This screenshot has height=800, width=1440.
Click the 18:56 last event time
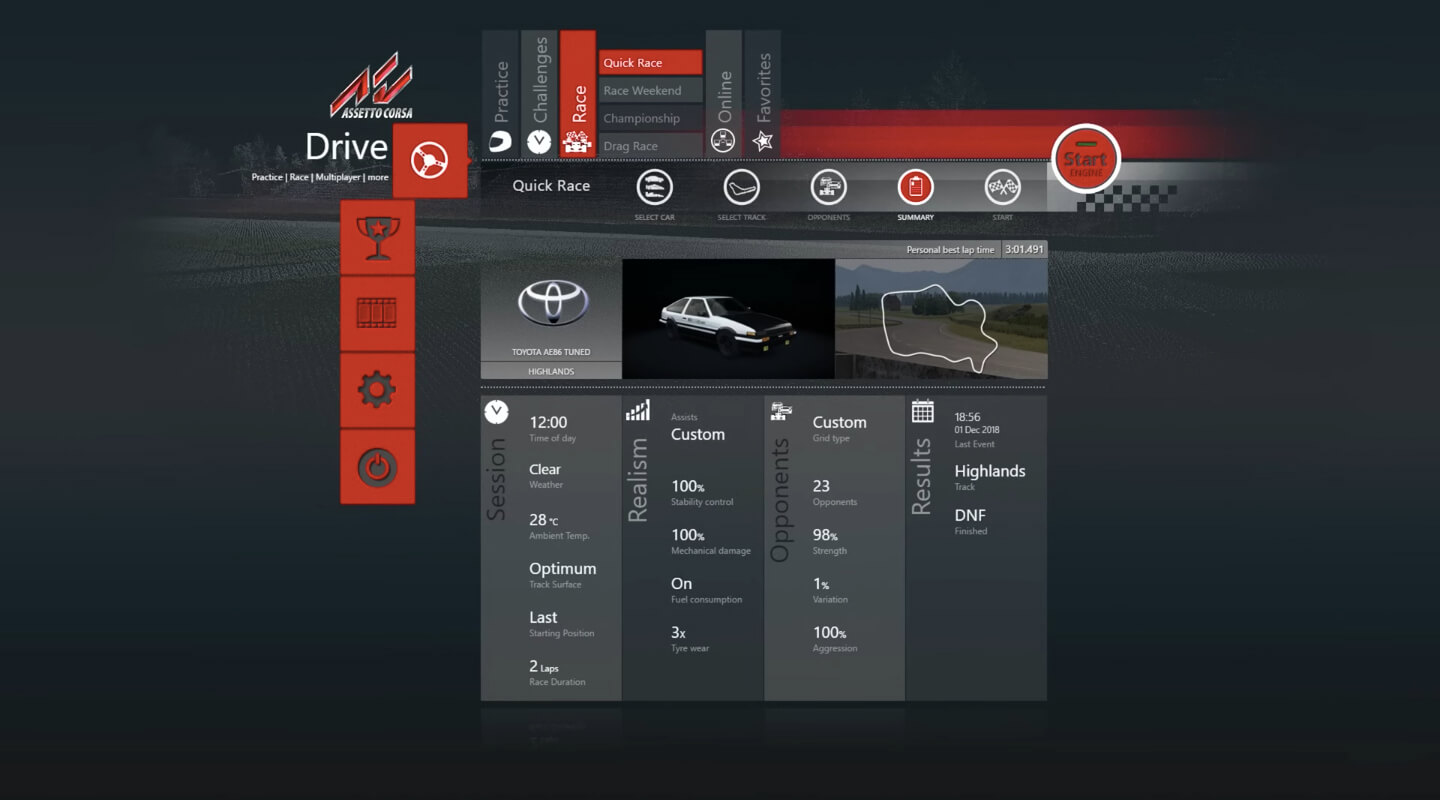[x=967, y=417]
